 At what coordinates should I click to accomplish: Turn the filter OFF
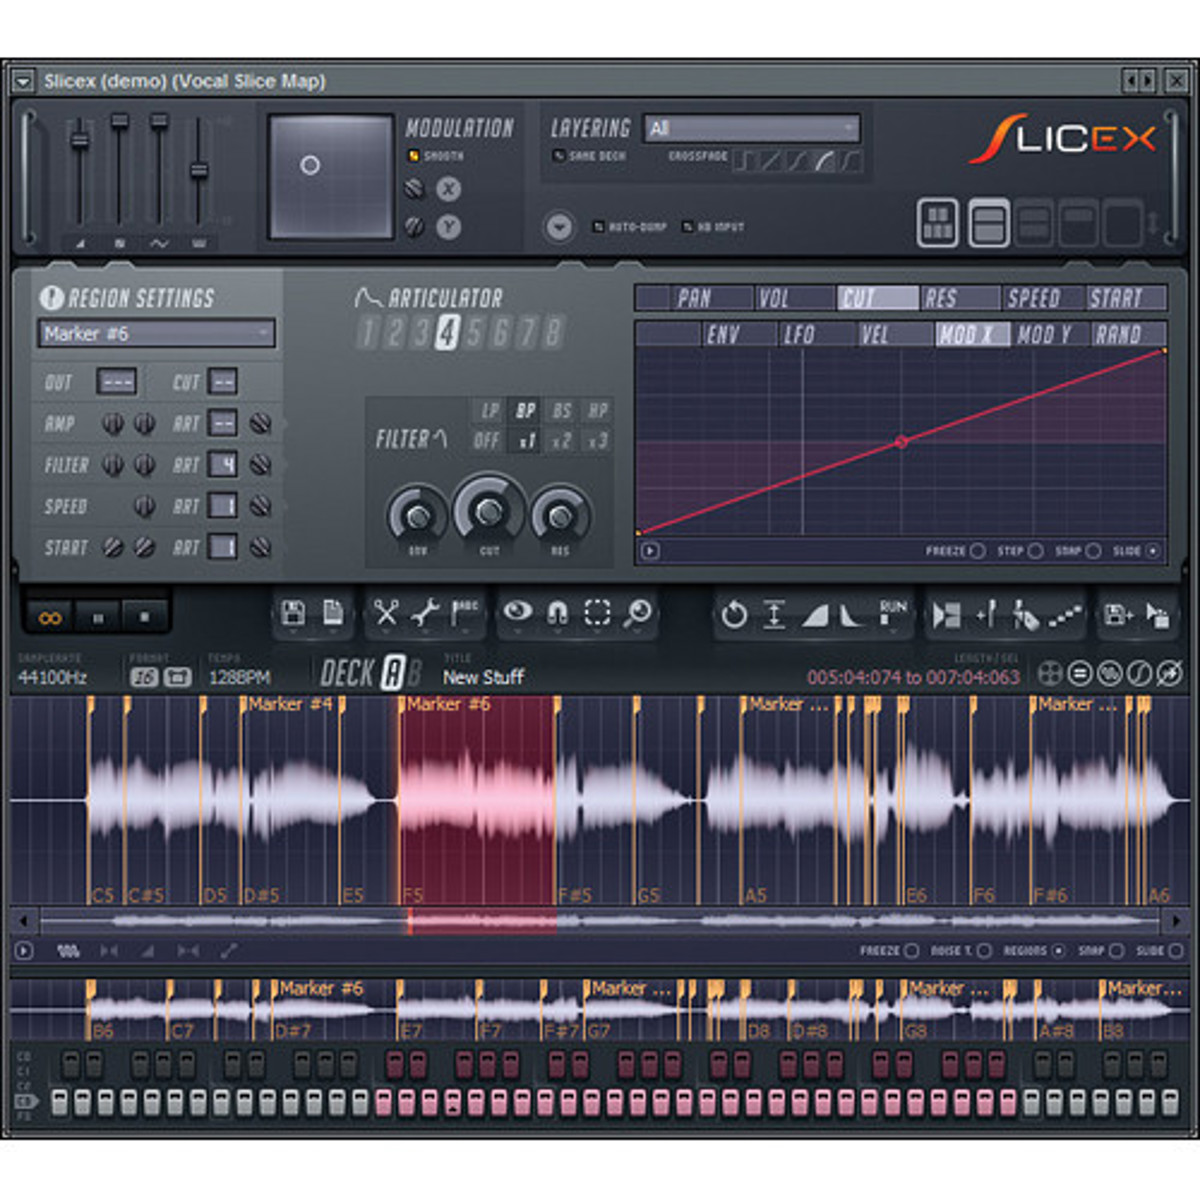487,440
